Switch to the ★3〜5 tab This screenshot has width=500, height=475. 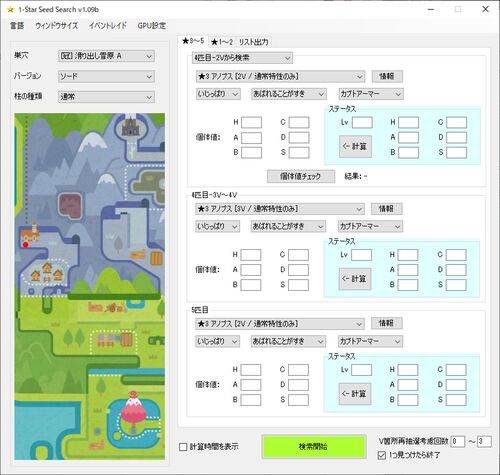tap(193, 41)
